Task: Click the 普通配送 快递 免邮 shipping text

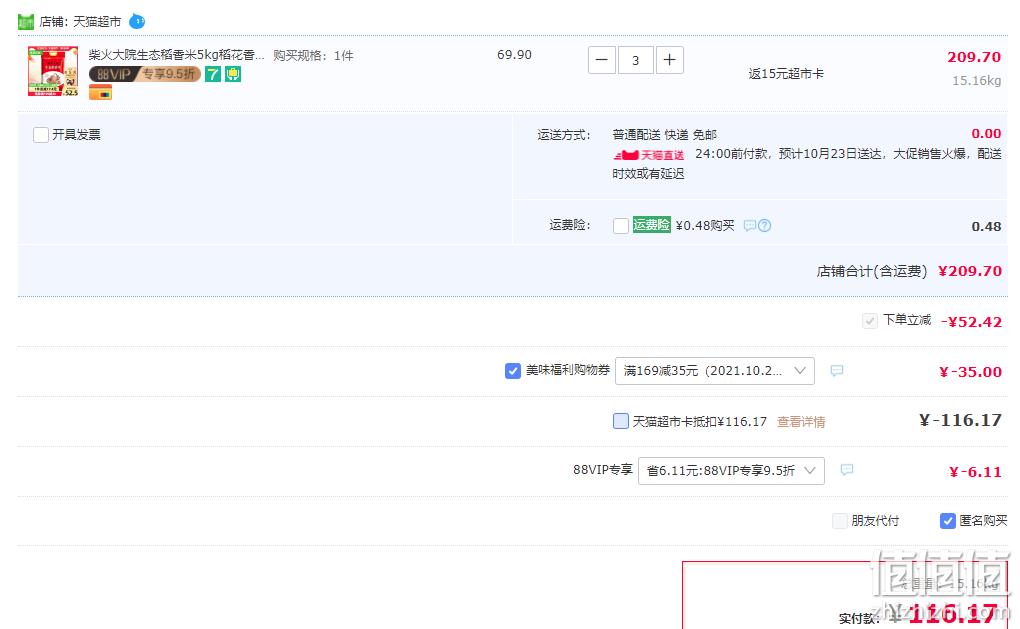Action: tap(664, 135)
